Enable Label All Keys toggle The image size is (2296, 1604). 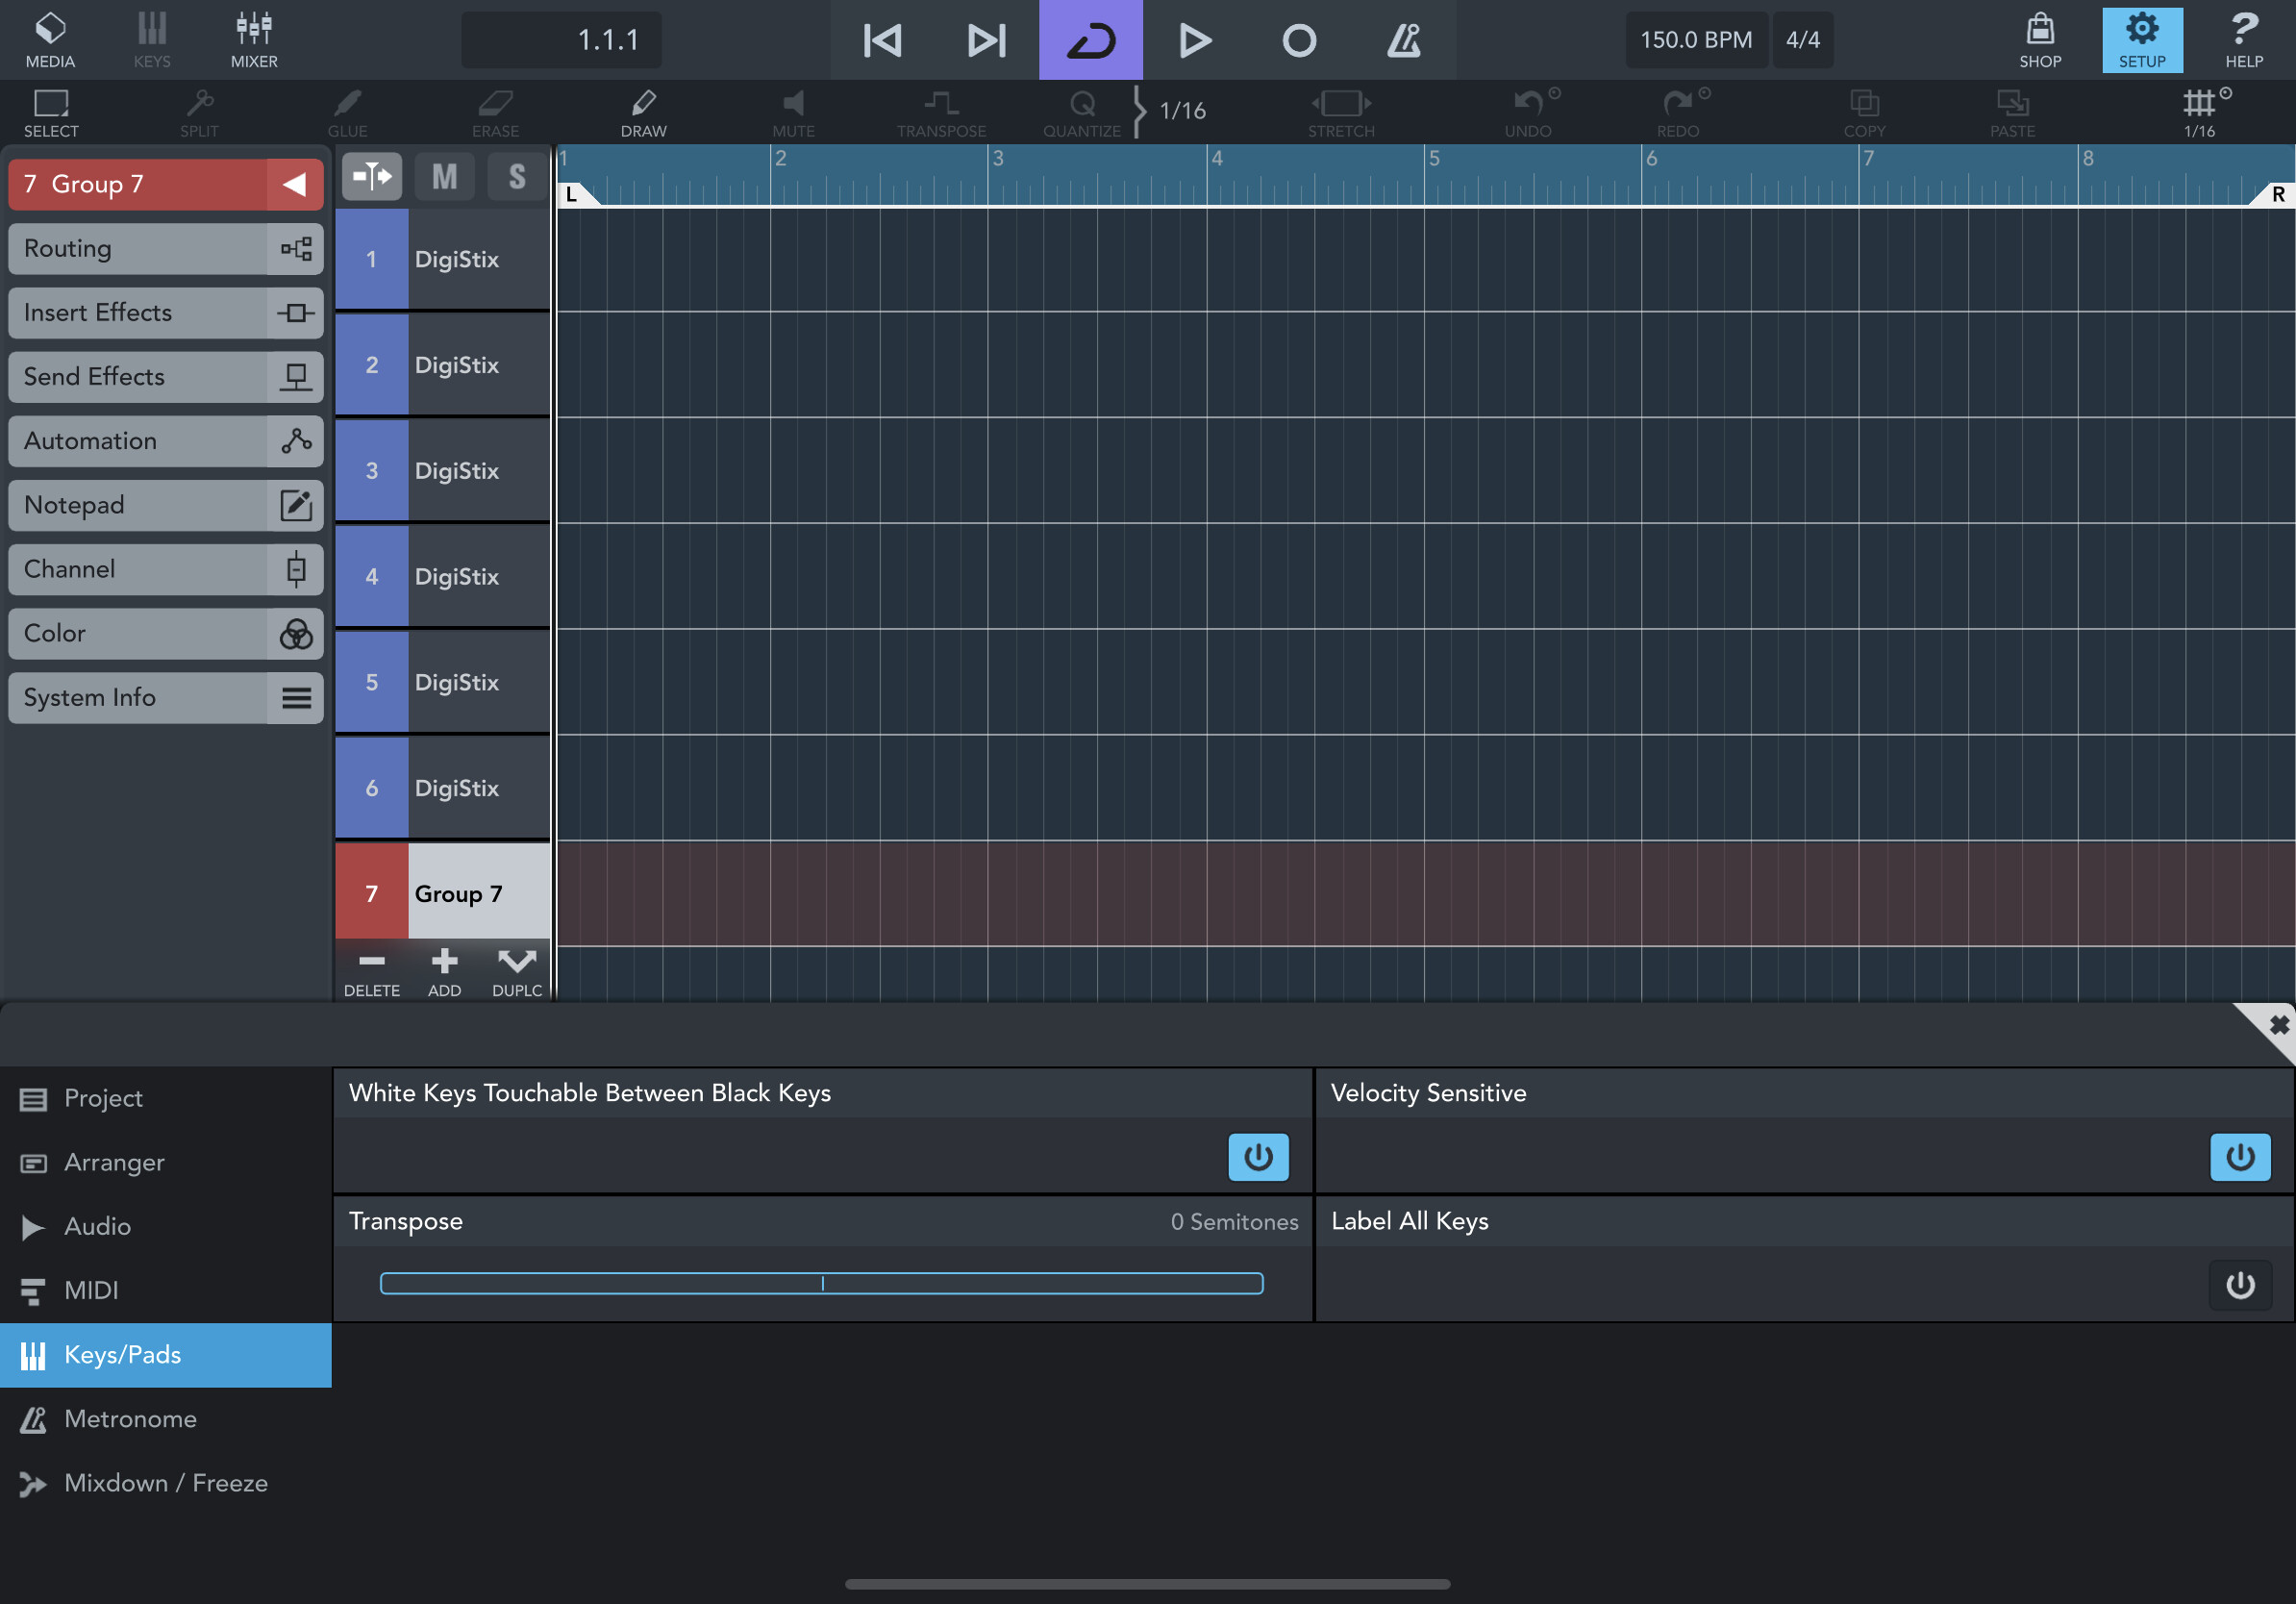(2239, 1285)
